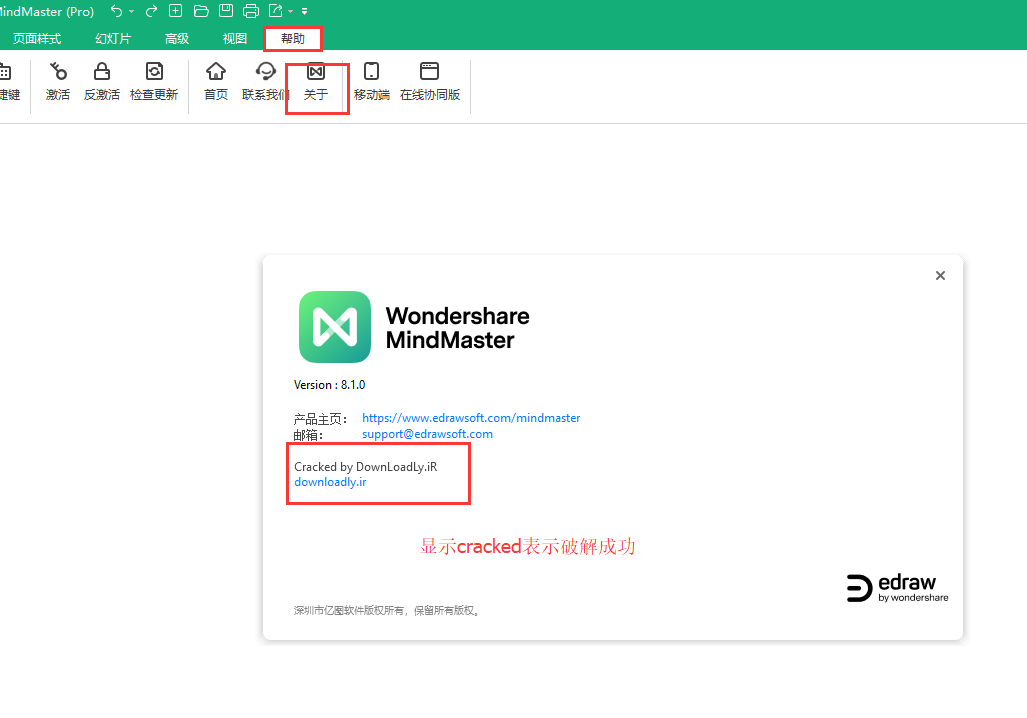Save document with floppy disk icon
The image size is (1027, 718).
(x=226, y=10)
